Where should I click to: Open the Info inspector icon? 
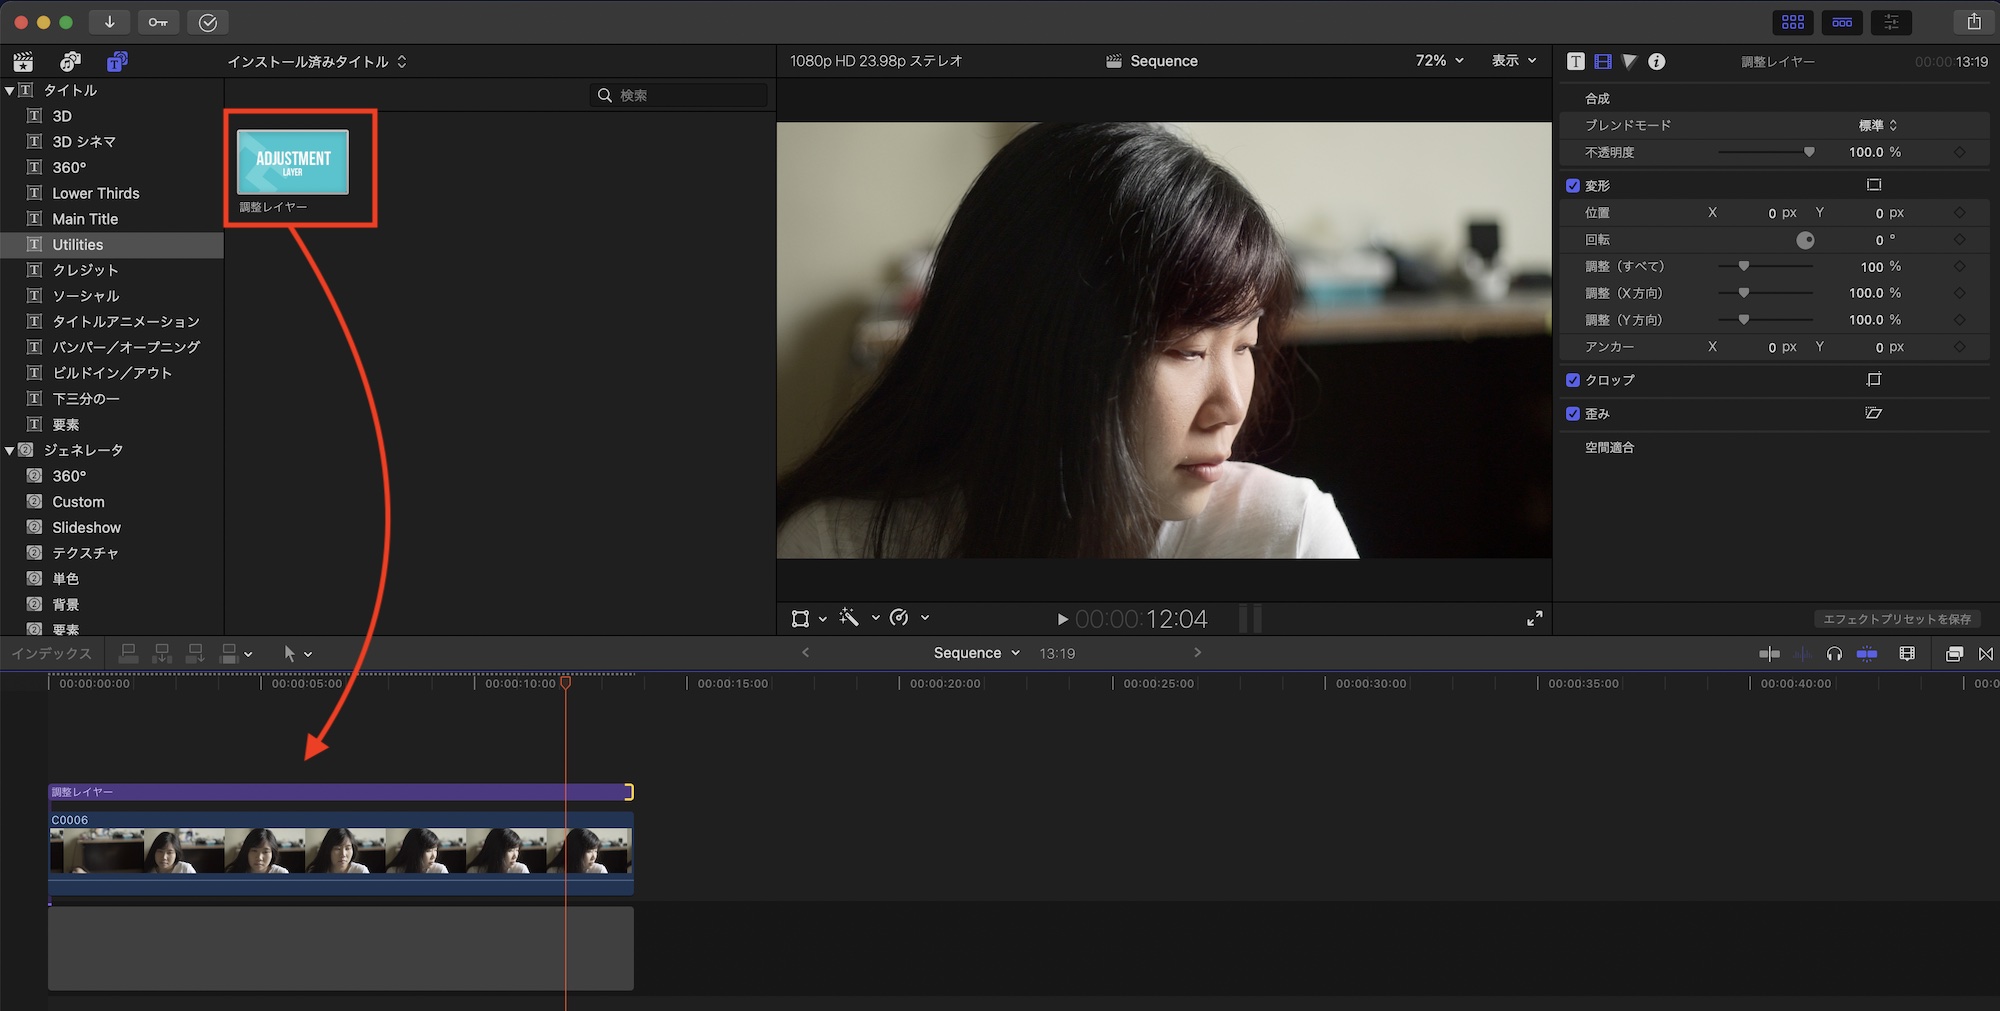(1657, 62)
